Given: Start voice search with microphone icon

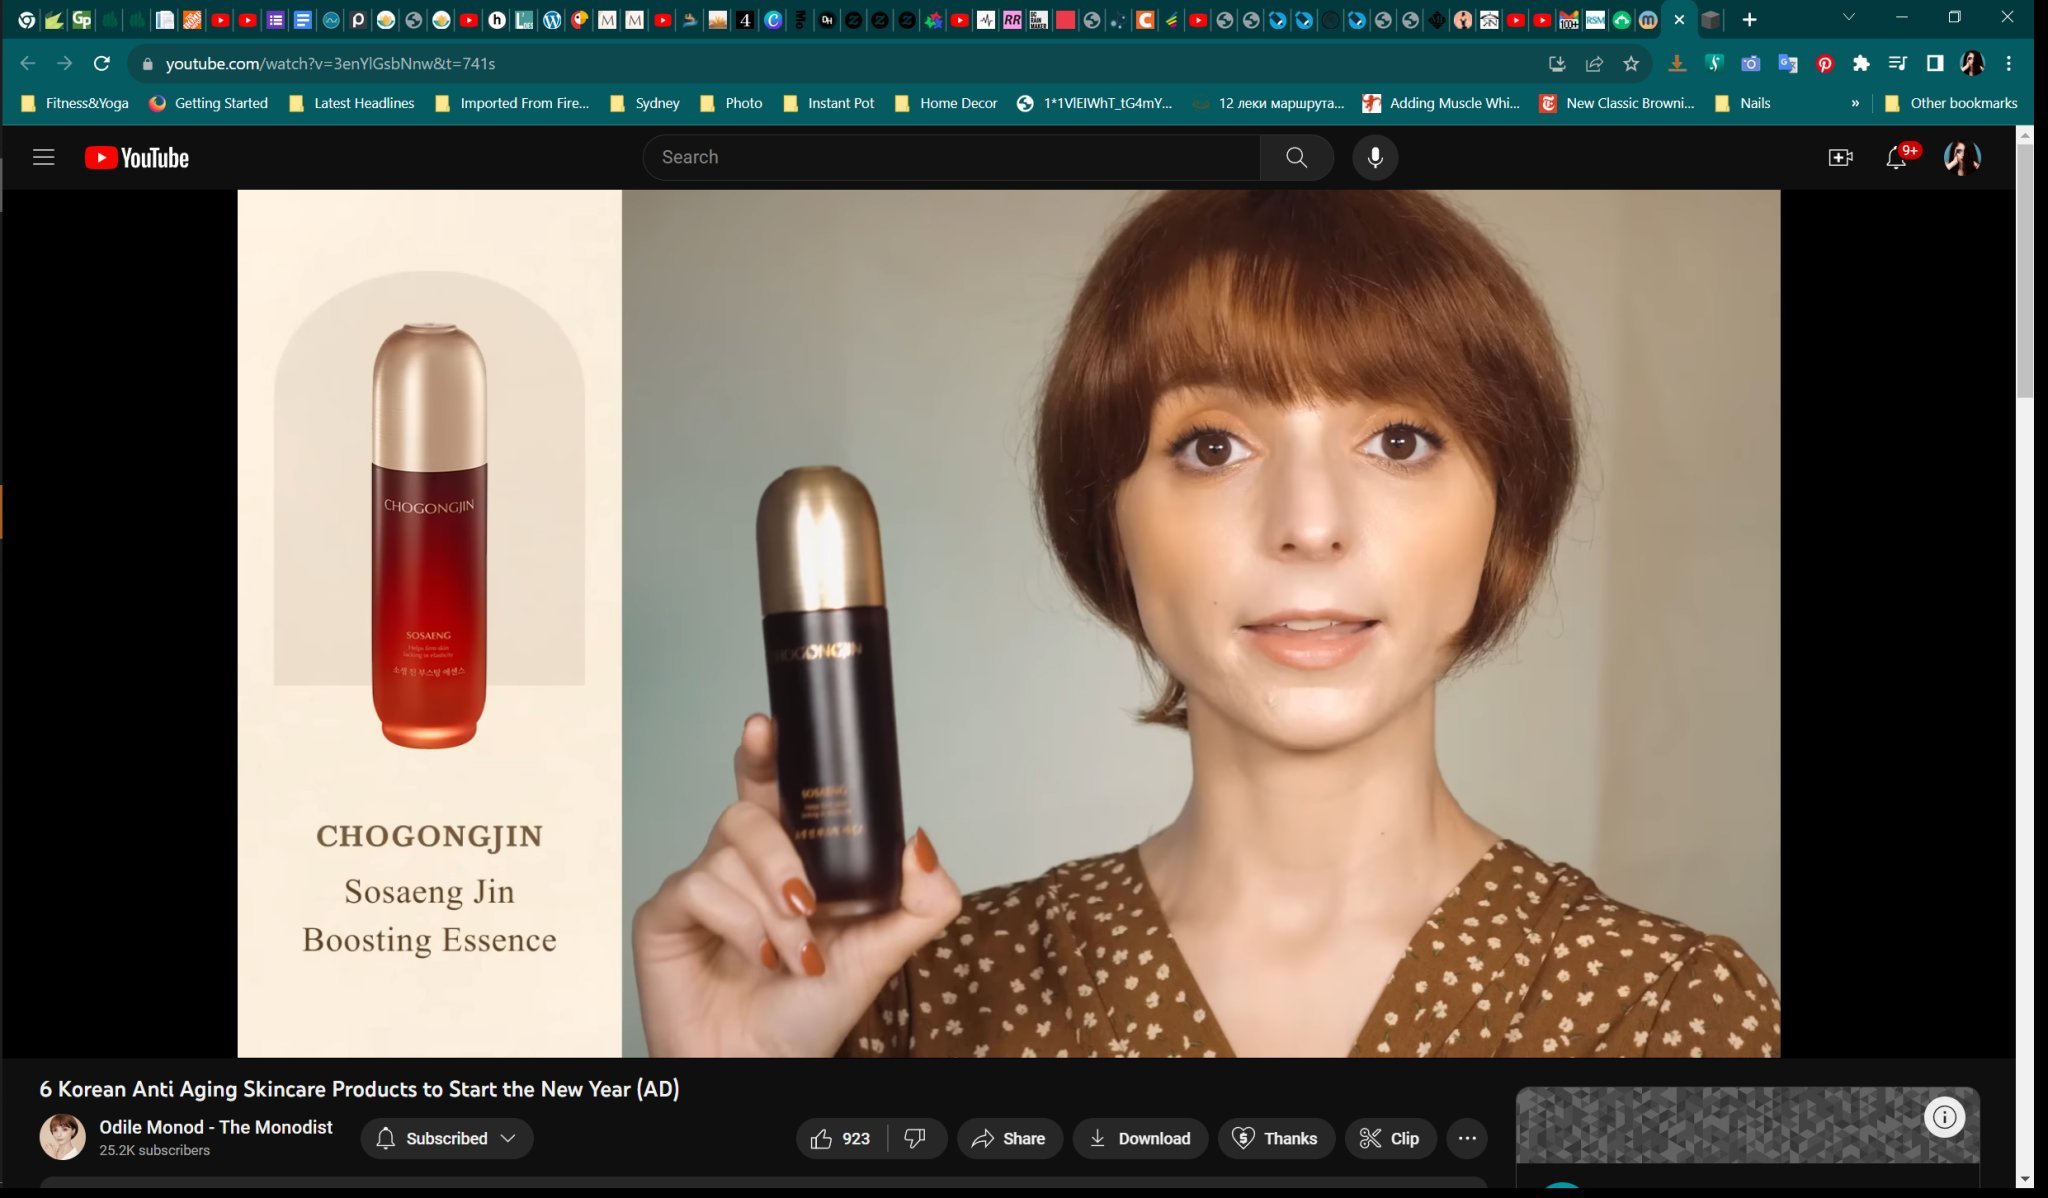Looking at the screenshot, I should point(1375,157).
